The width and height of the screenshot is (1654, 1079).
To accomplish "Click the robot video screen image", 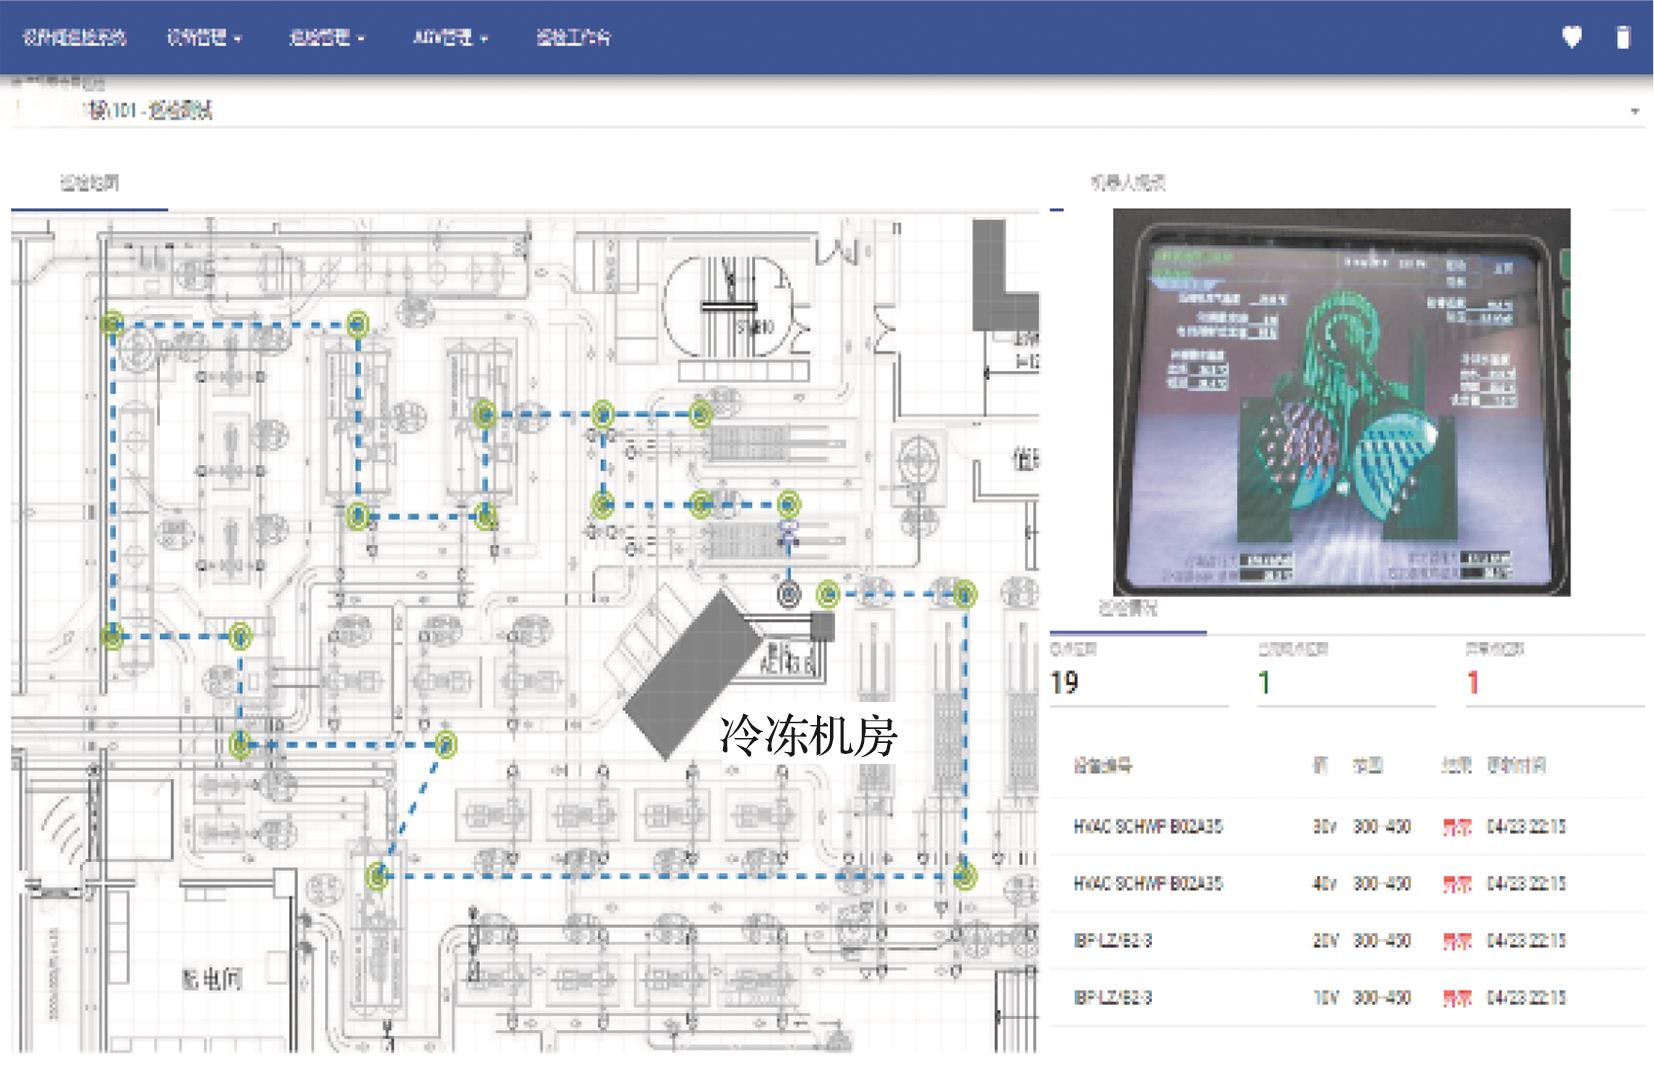I will pyautogui.click(x=1341, y=401).
